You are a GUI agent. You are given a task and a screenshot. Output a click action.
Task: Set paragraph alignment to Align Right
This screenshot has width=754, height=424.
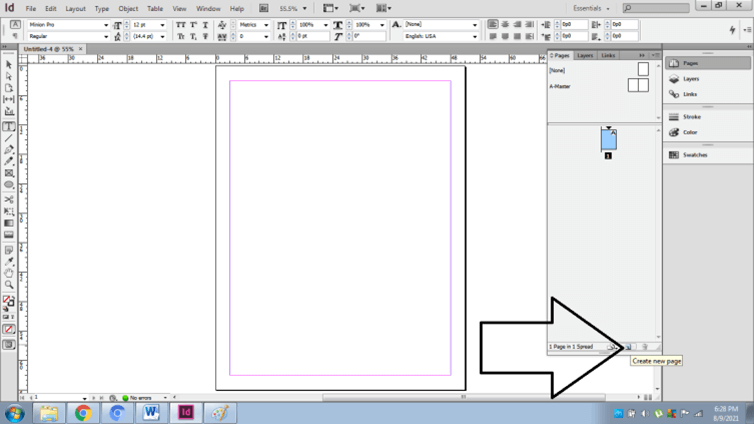pos(517,25)
